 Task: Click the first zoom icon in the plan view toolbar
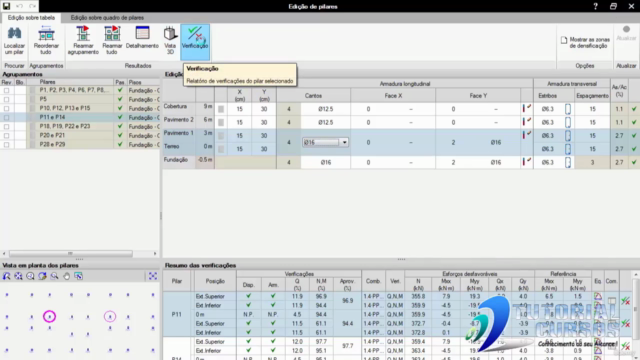click(7, 276)
